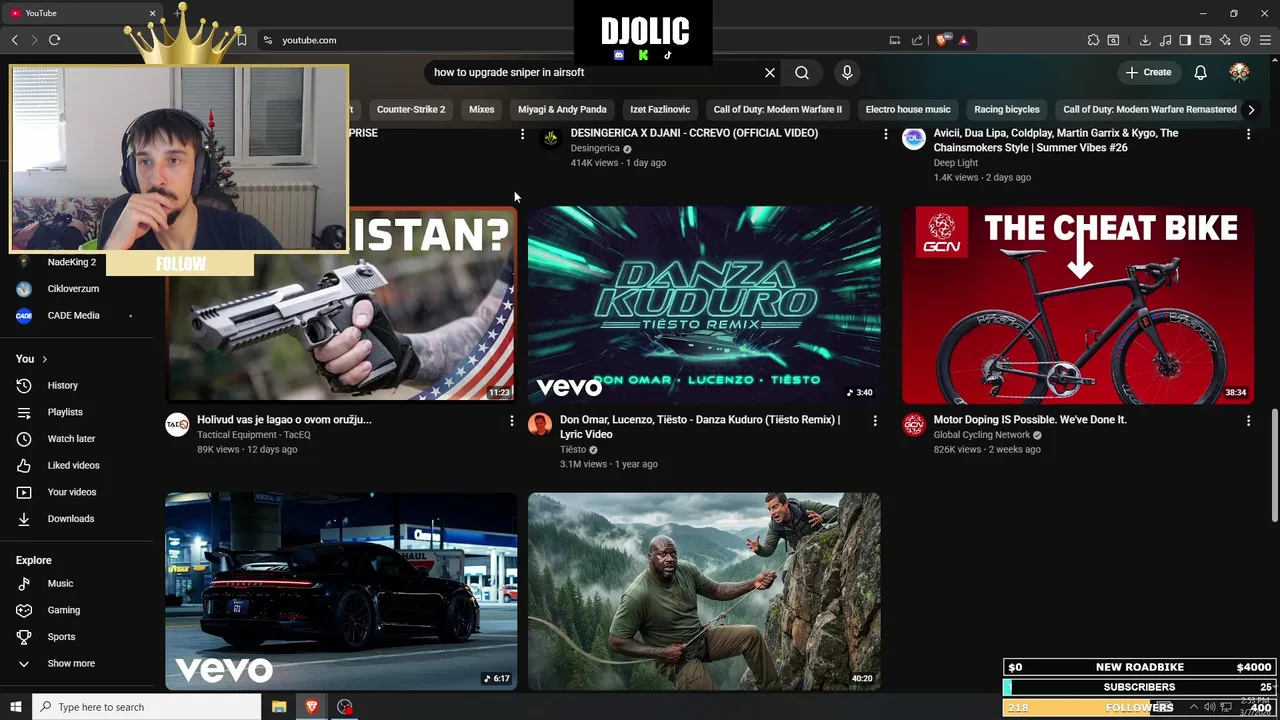Click the Windows Start button

[x=15, y=707]
